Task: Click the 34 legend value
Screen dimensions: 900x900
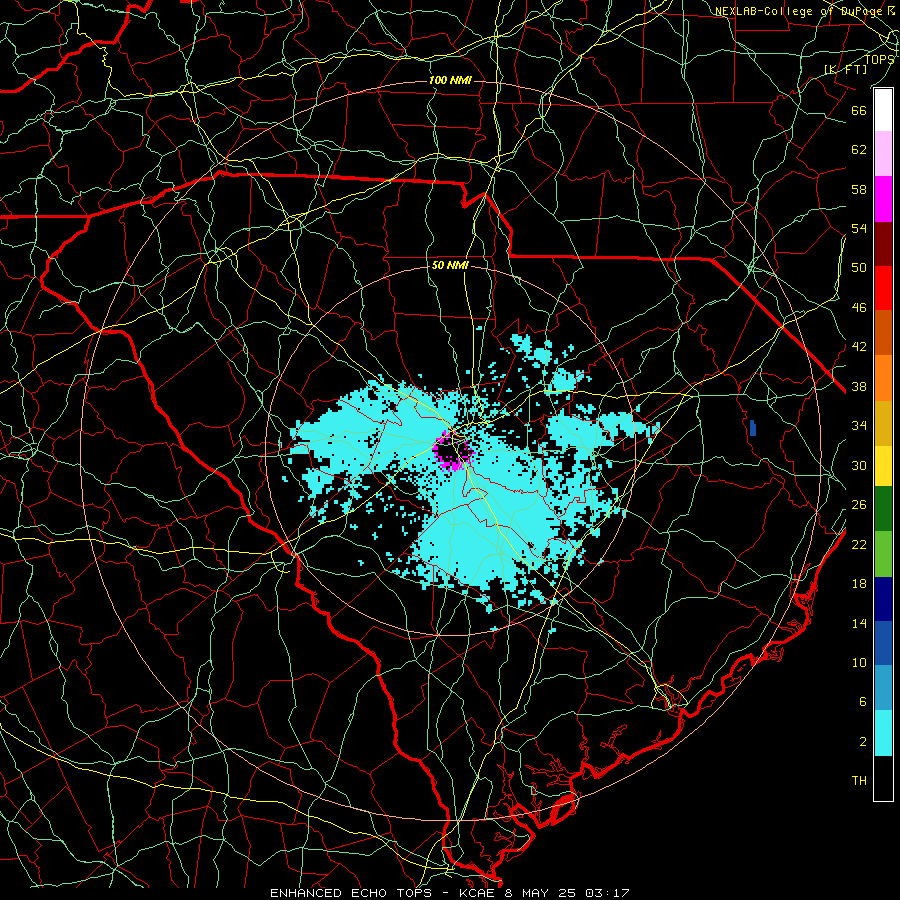Action: tap(859, 426)
